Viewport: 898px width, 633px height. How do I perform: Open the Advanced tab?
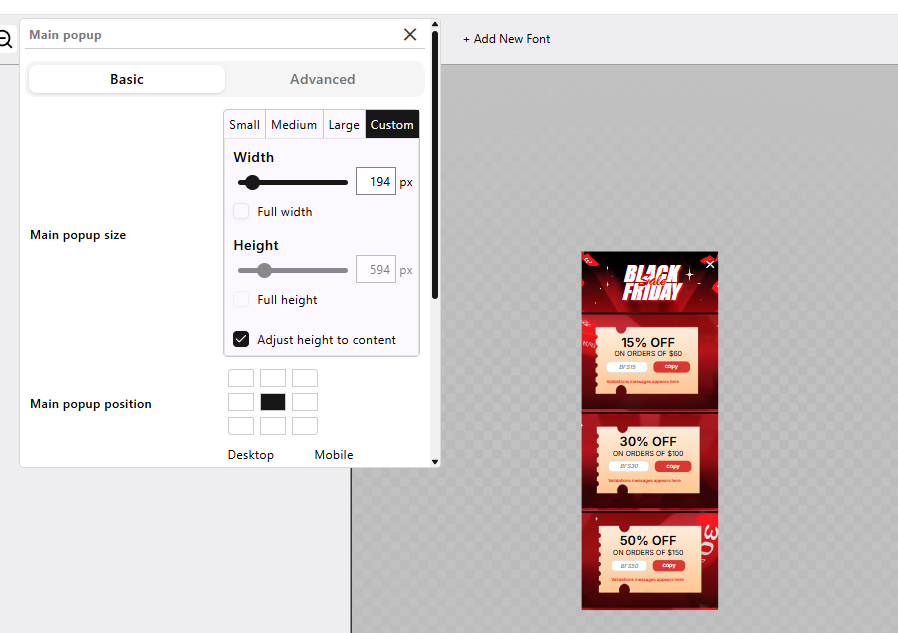click(x=322, y=79)
